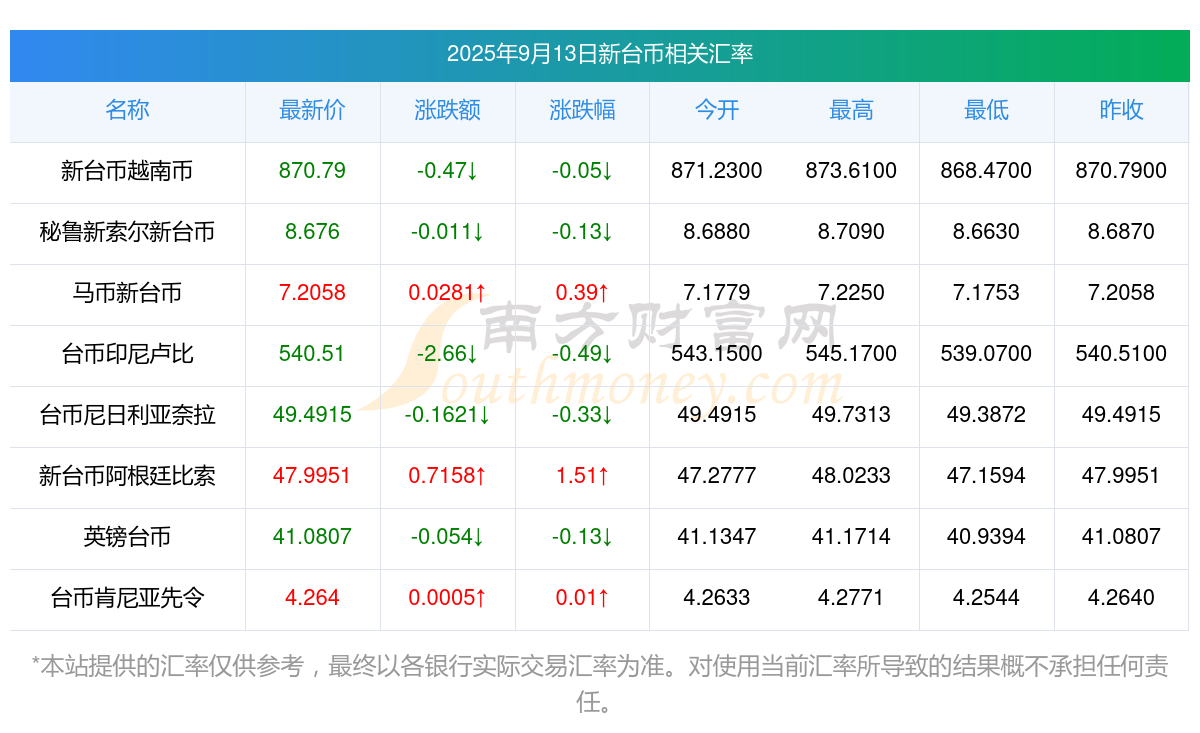Click latest price 7.2058 in red
This screenshot has width=1200, height=733.
(x=313, y=293)
